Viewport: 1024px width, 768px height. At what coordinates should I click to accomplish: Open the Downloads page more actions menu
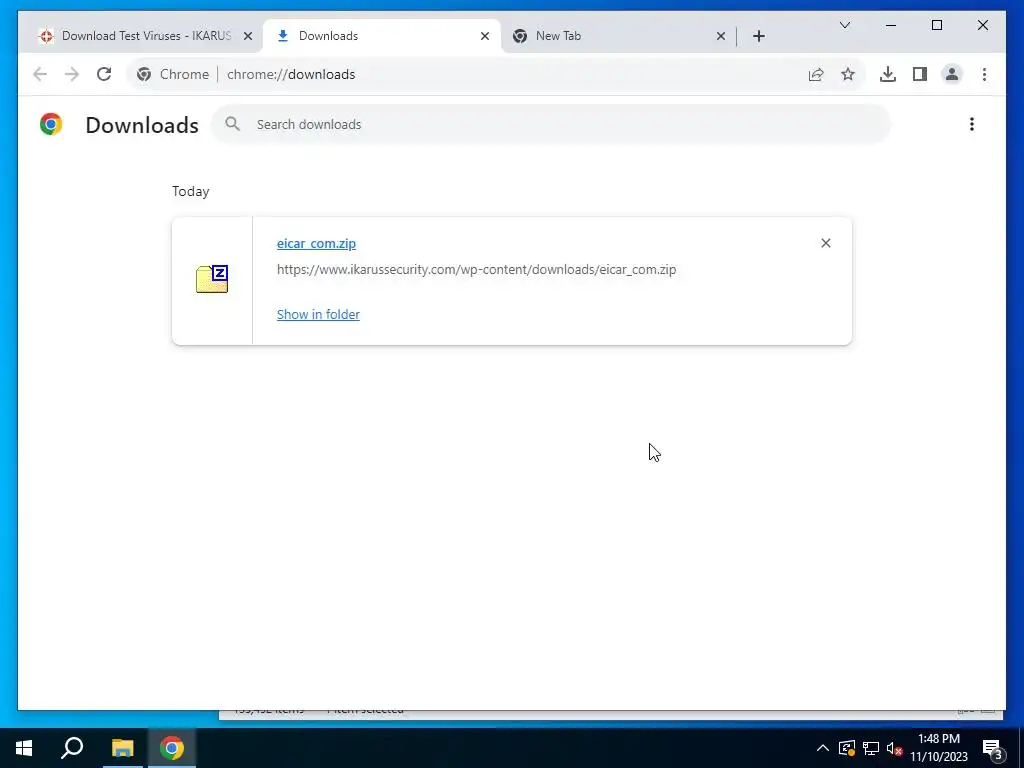click(x=972, y=124)
